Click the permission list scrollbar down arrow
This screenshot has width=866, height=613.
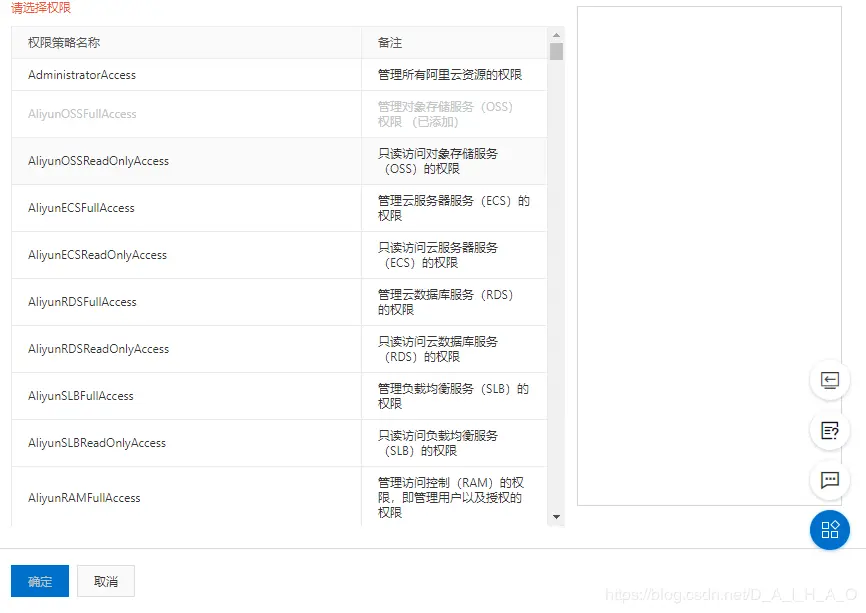pos(556,517)
